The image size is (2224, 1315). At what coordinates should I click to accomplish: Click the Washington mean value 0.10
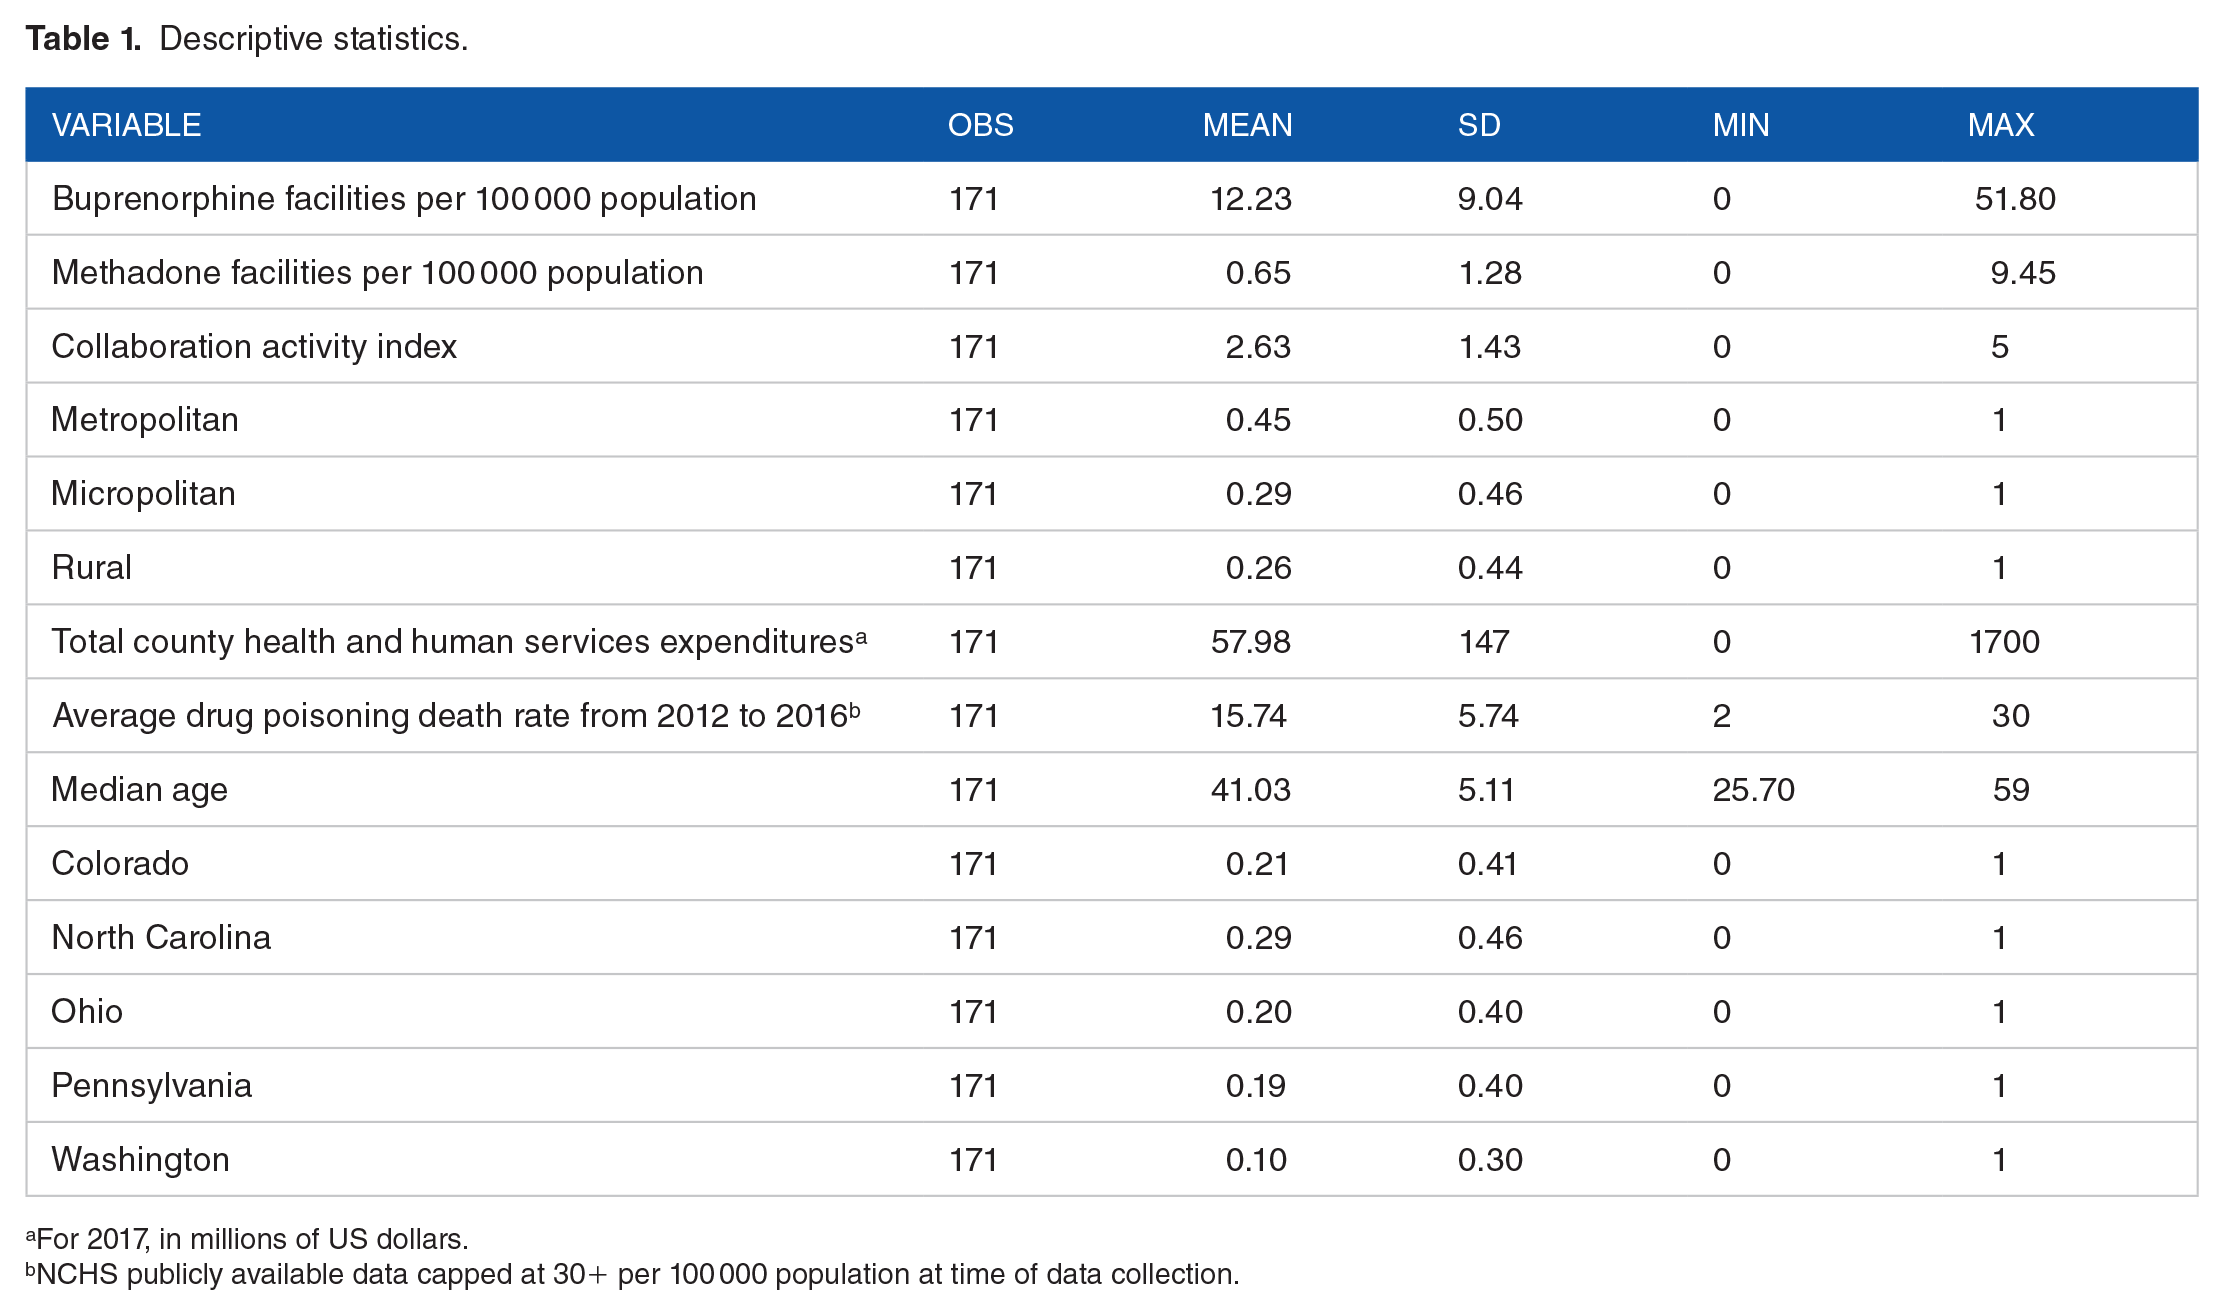[x=1257, y=1160]
